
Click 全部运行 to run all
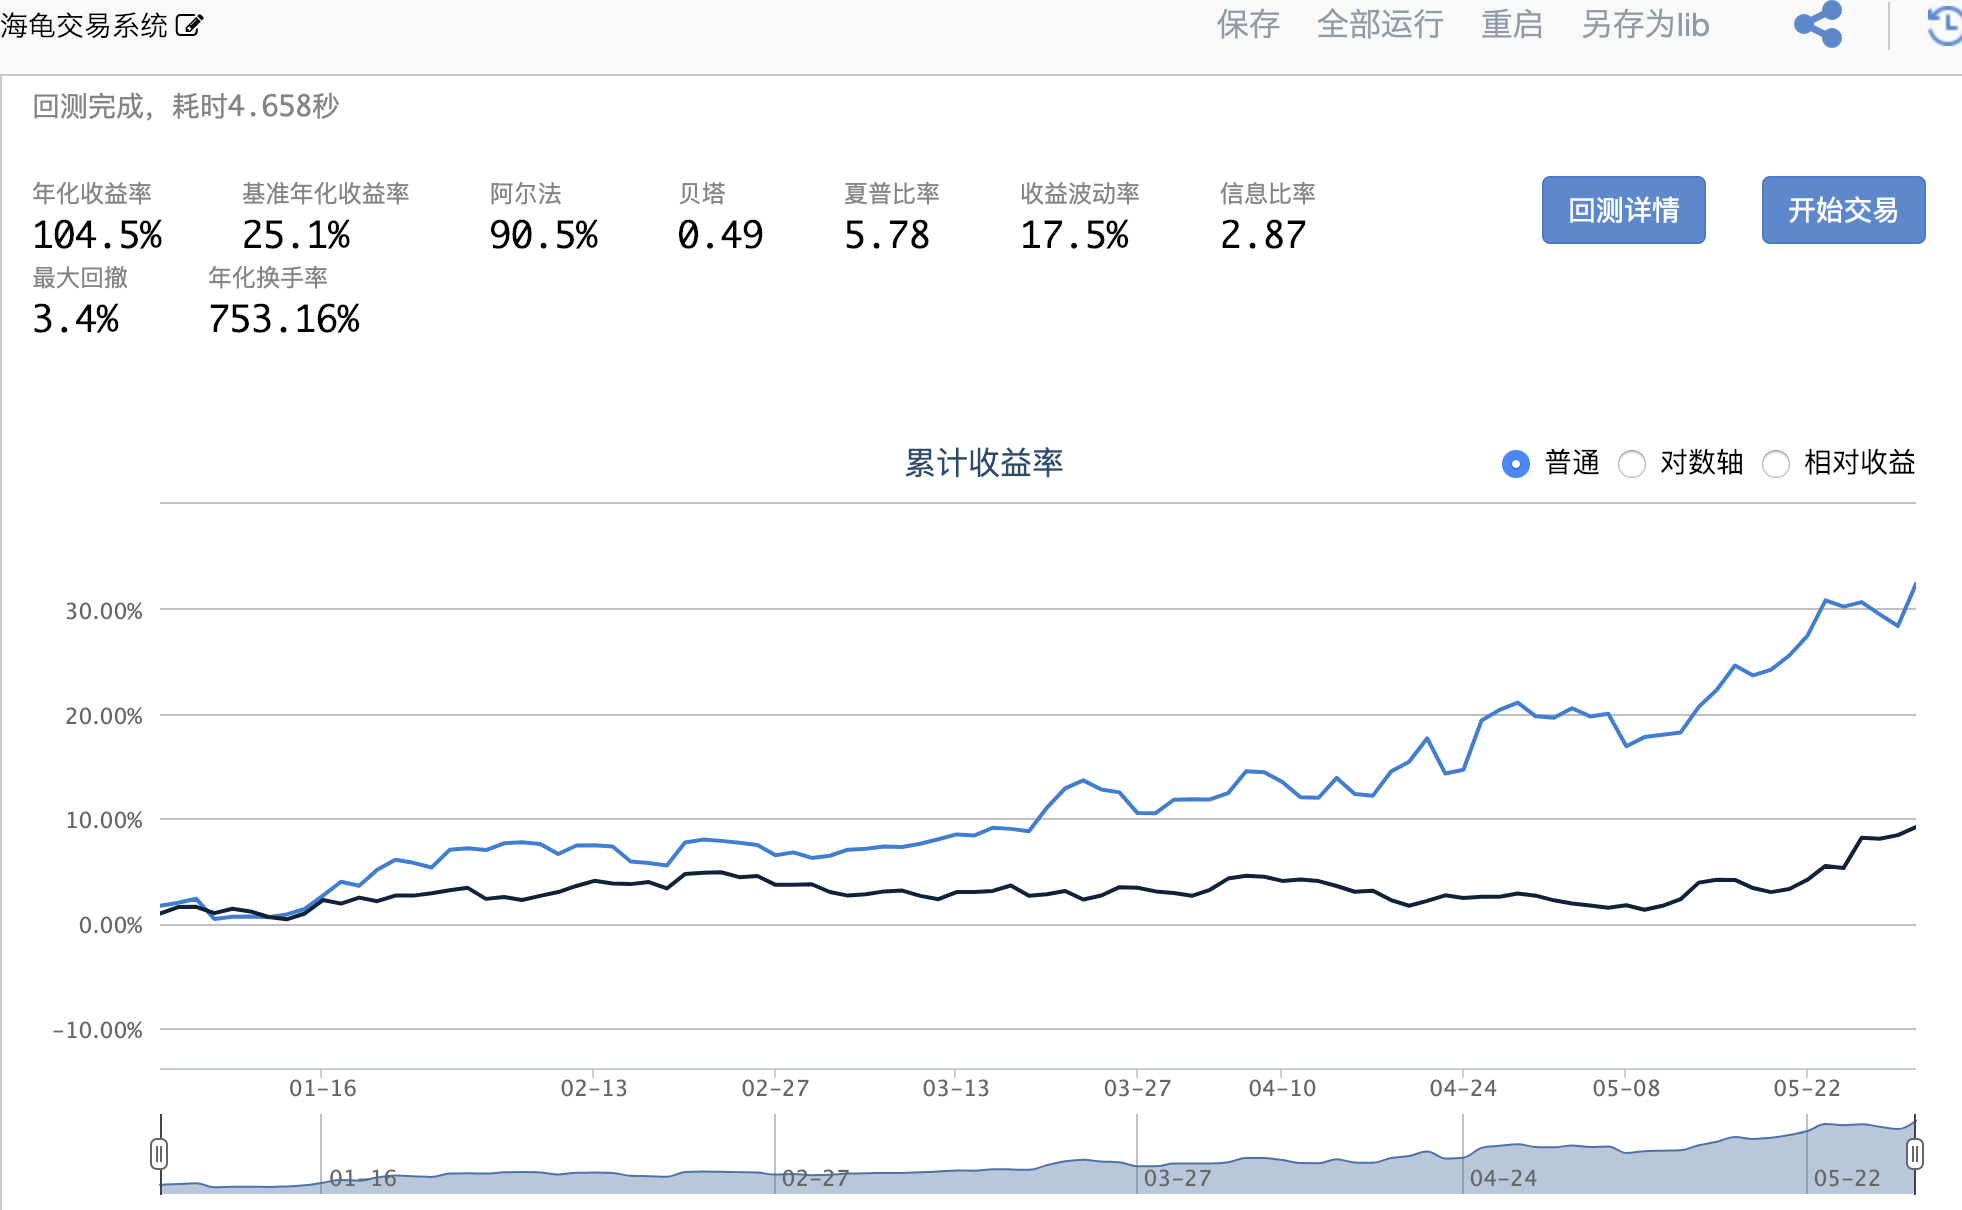[x=1380, y=25]
